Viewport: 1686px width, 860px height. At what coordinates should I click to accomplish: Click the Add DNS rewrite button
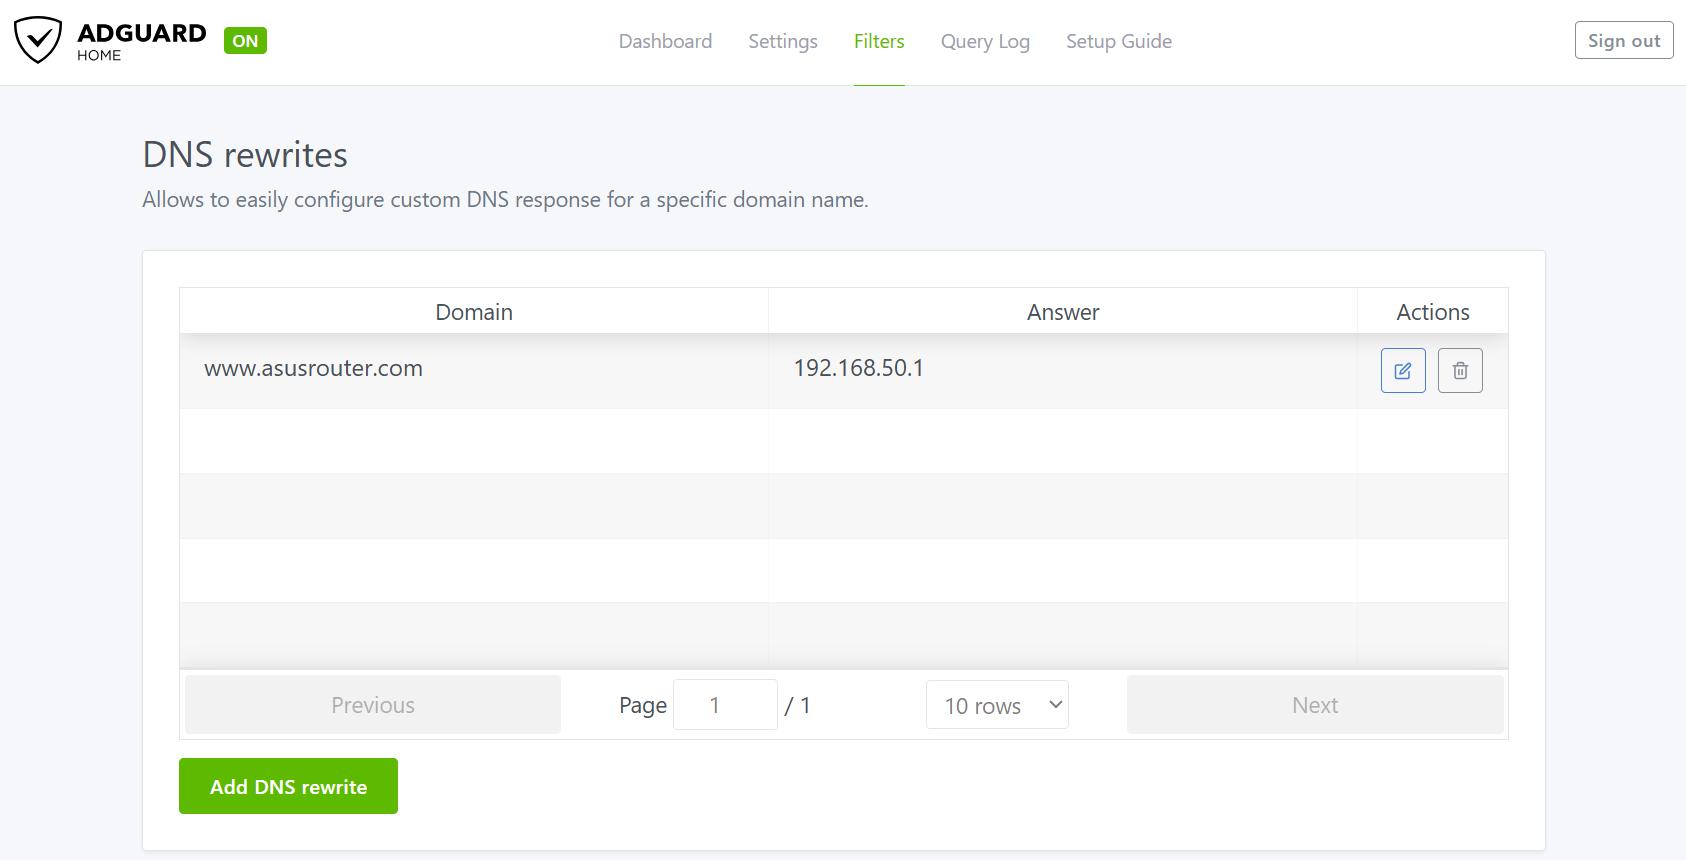[x=288, y=786]
